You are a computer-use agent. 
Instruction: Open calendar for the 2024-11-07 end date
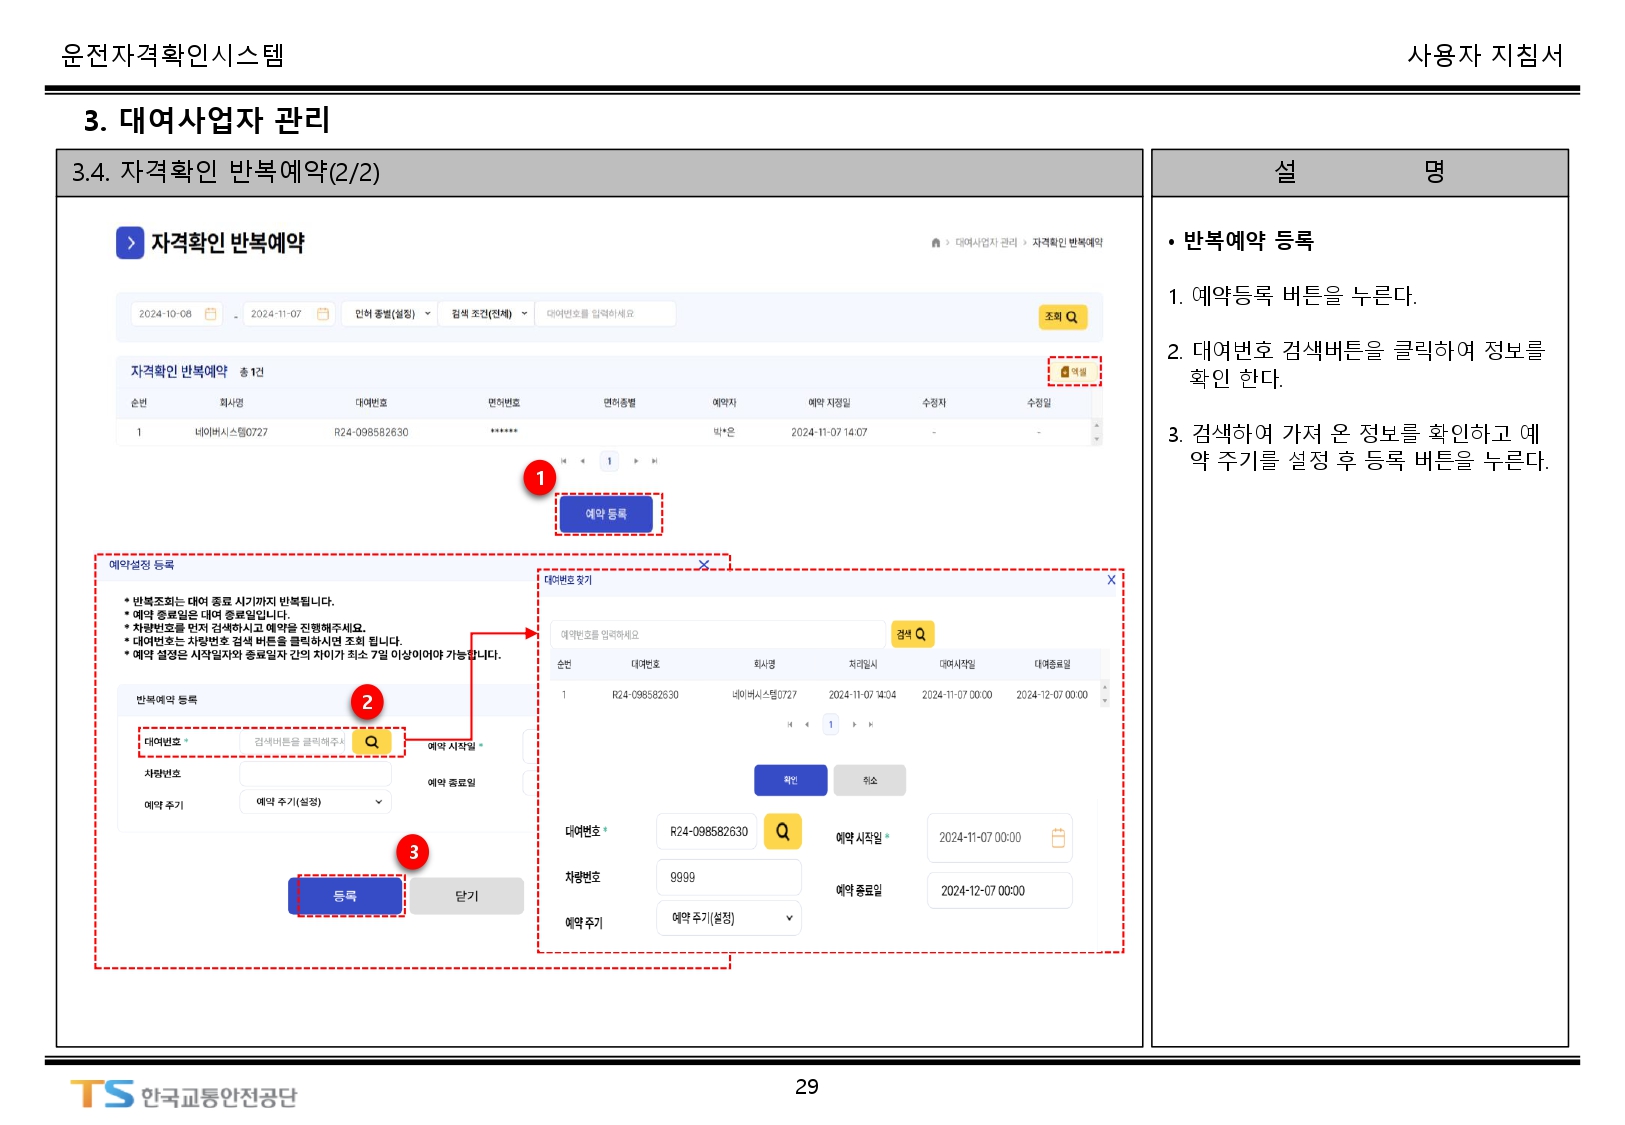[x=322, y=314]
